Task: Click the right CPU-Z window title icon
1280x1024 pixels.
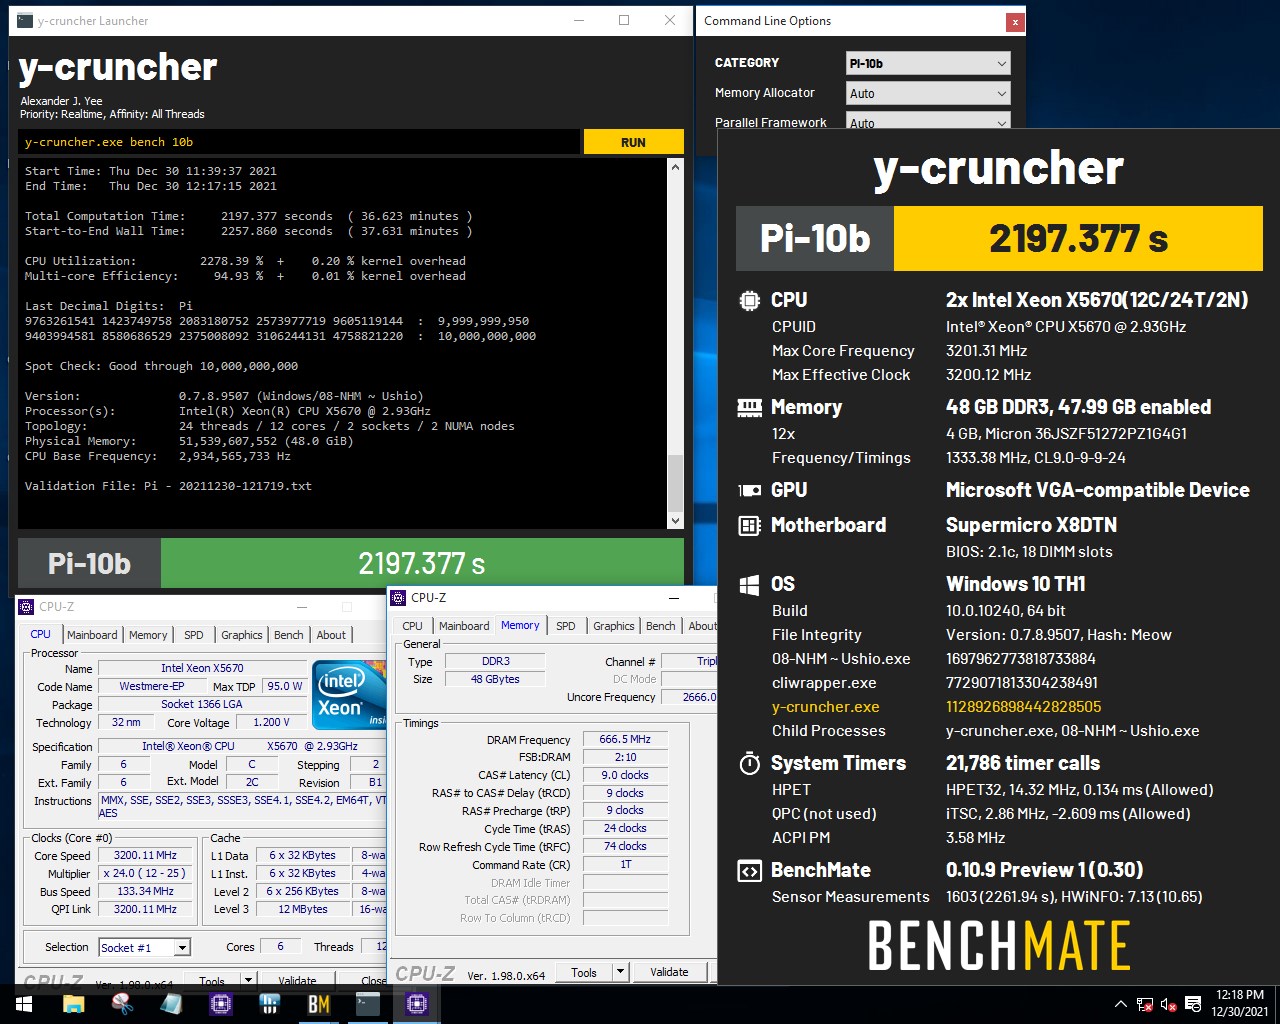Action: point(399,597)
